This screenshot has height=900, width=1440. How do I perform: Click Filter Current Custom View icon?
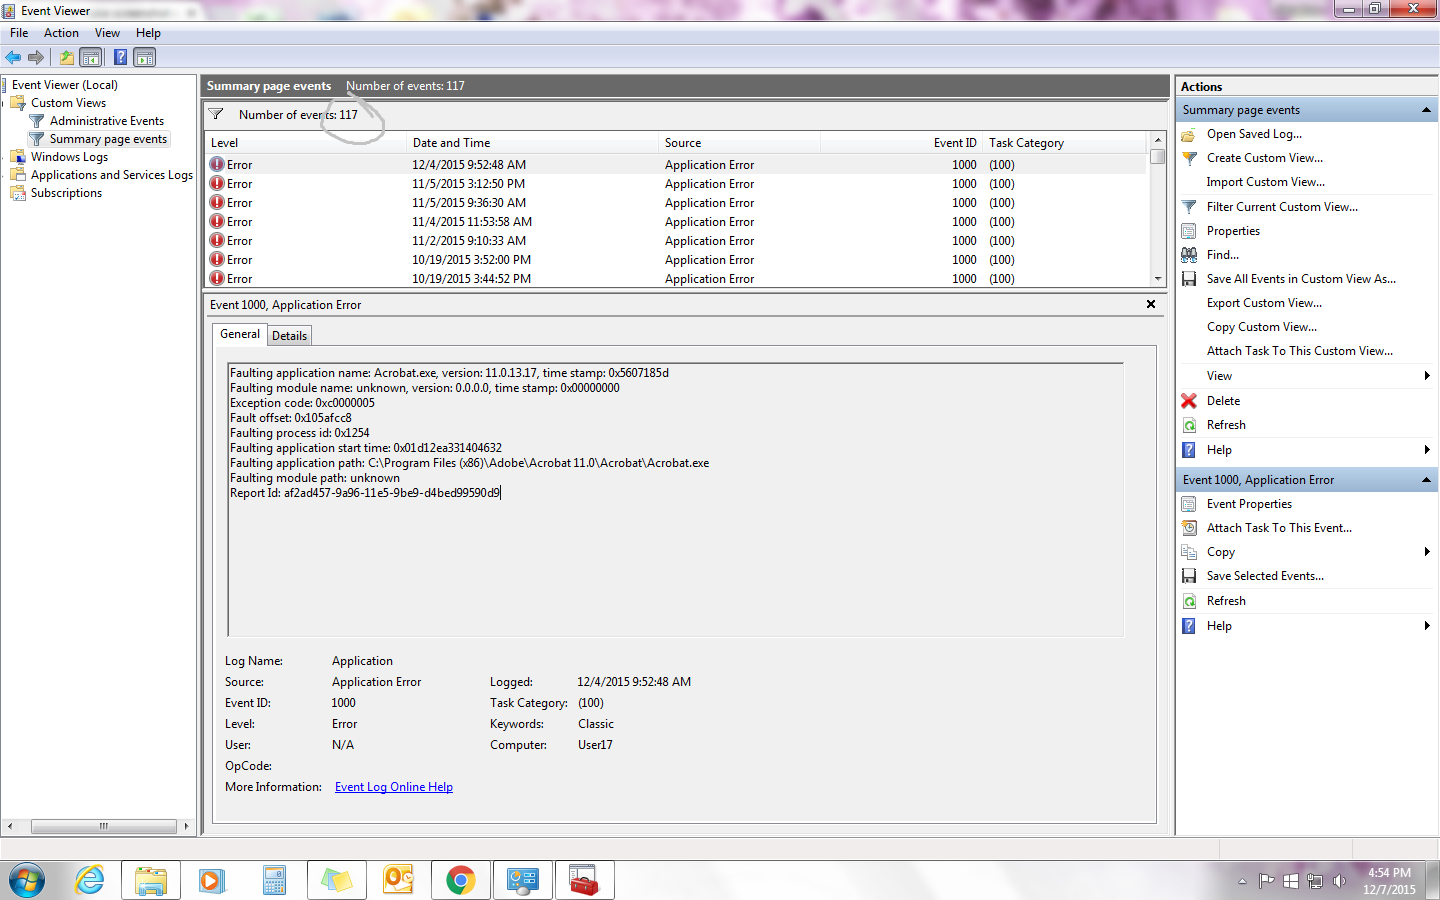point(1189,207)
